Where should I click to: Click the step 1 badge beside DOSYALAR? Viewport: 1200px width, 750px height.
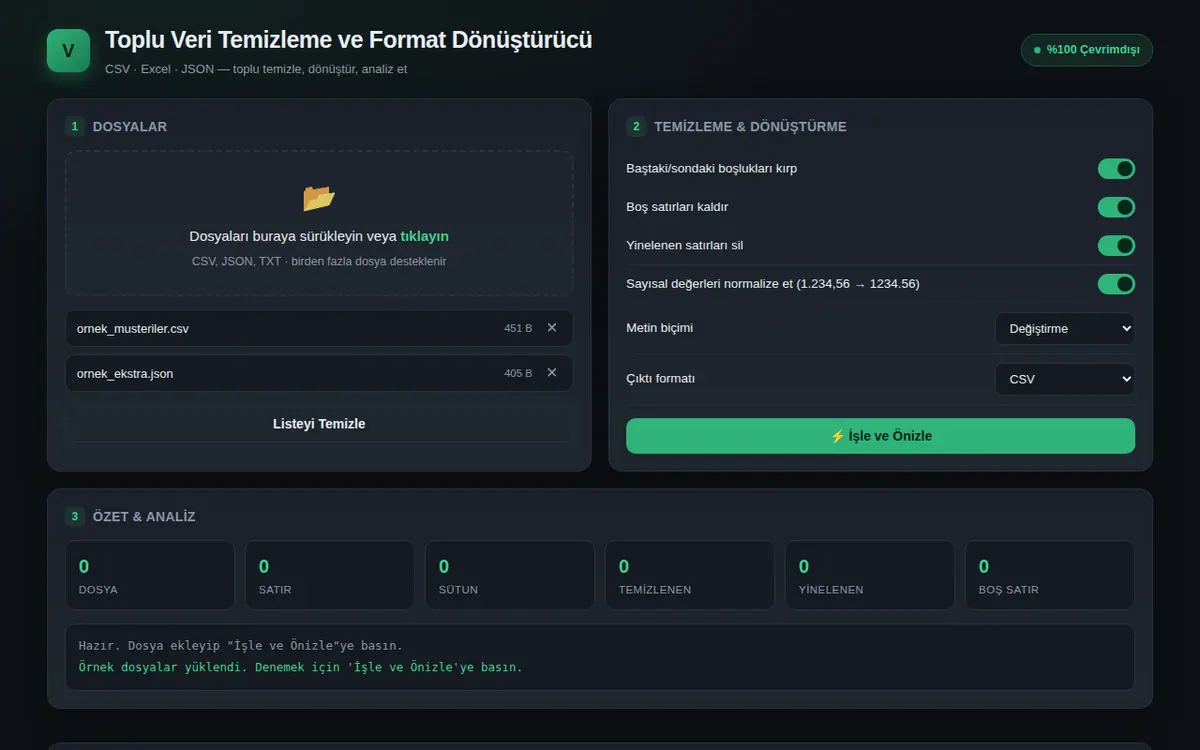tap(75, 127)
